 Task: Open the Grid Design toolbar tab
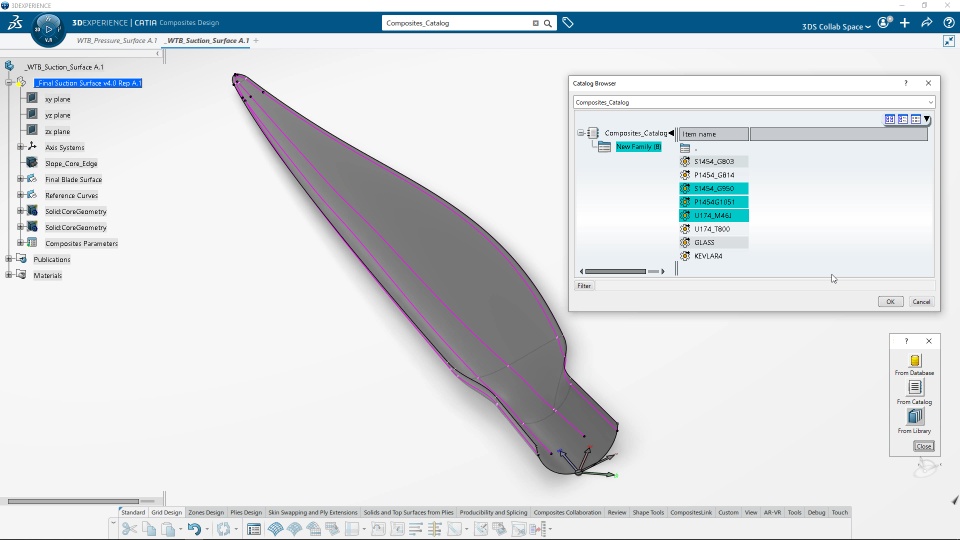[167, 512]
